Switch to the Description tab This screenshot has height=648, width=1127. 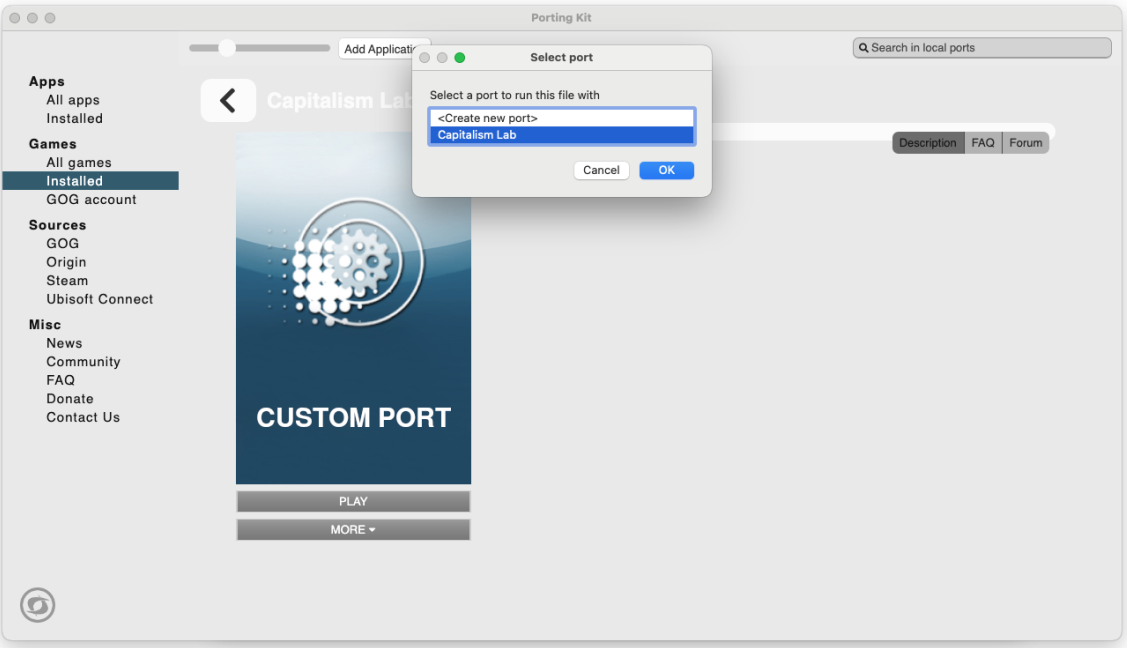pos(927,143)
